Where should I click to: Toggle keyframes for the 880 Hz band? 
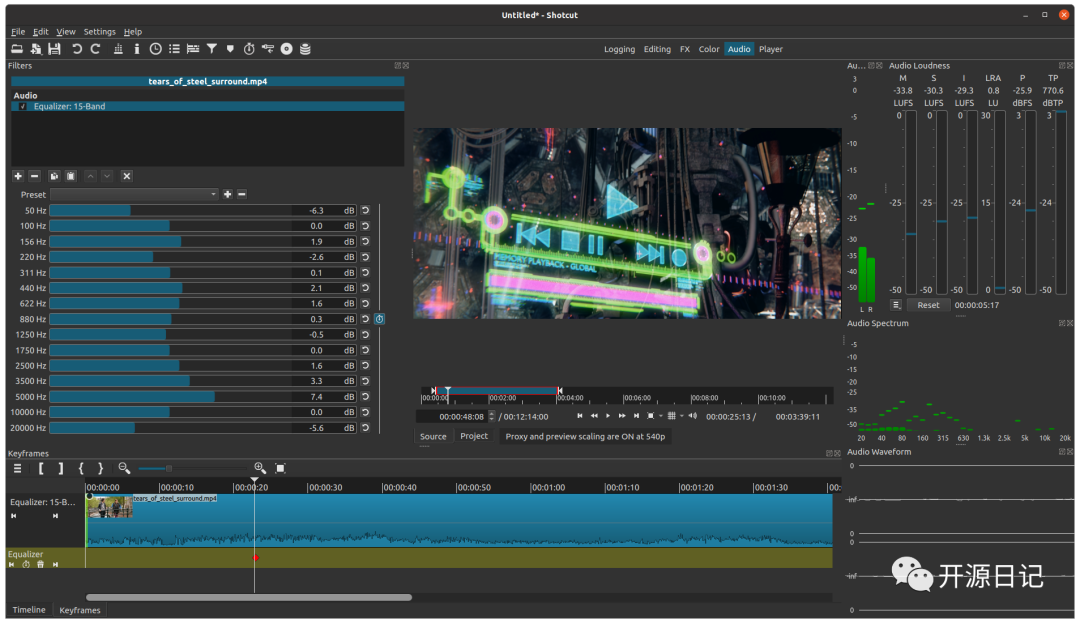[x=380, y=319]
